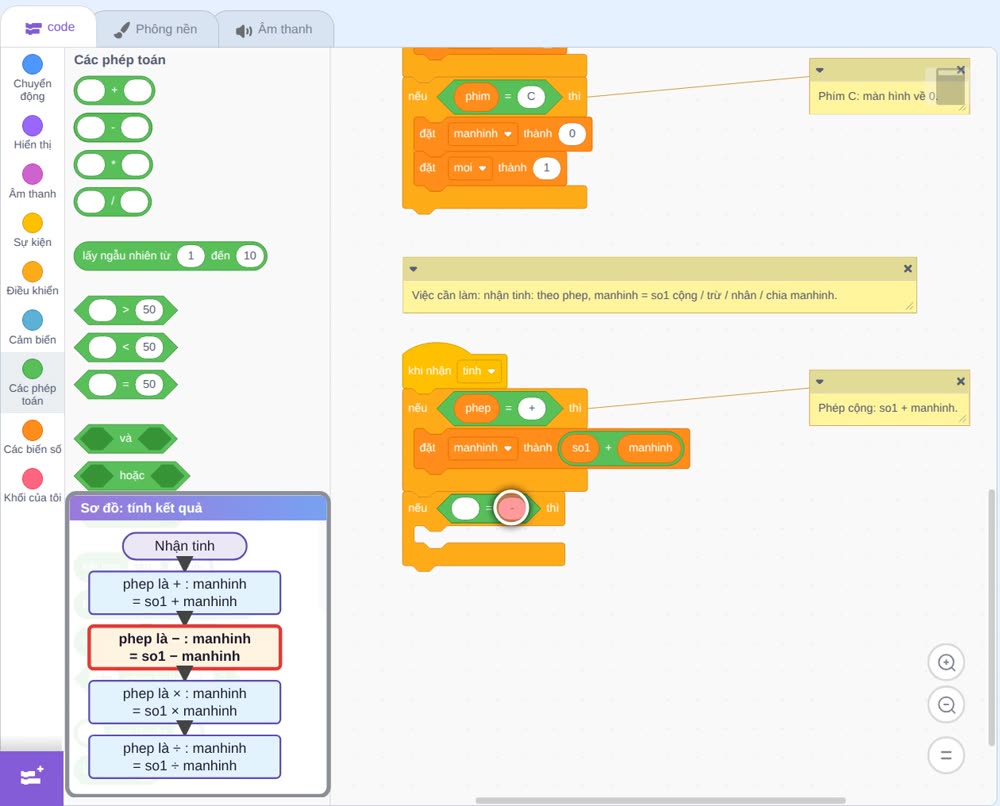Open the Sự kiện block category
The image size is (1000, 806).
[33, 230]
